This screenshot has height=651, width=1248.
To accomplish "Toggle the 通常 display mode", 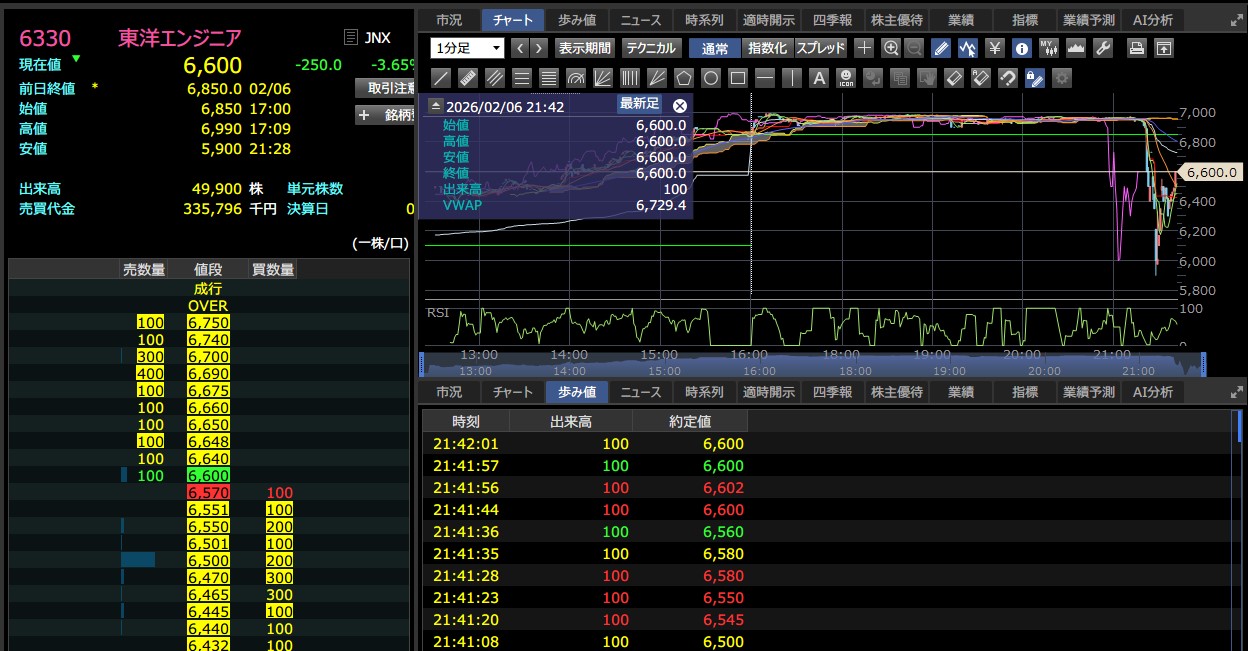I will (715, 48).
